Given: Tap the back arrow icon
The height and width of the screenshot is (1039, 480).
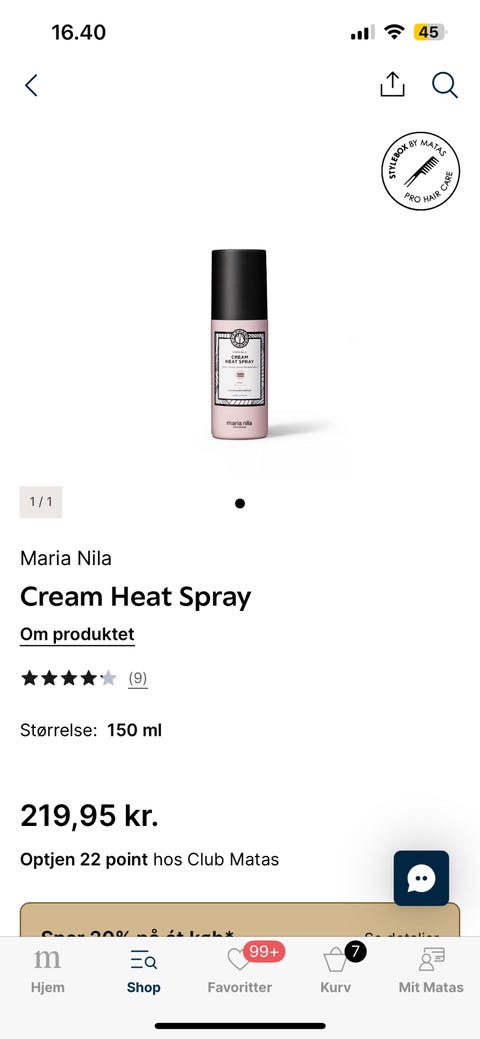Looking at the screenshot, I should coord(30,85).
